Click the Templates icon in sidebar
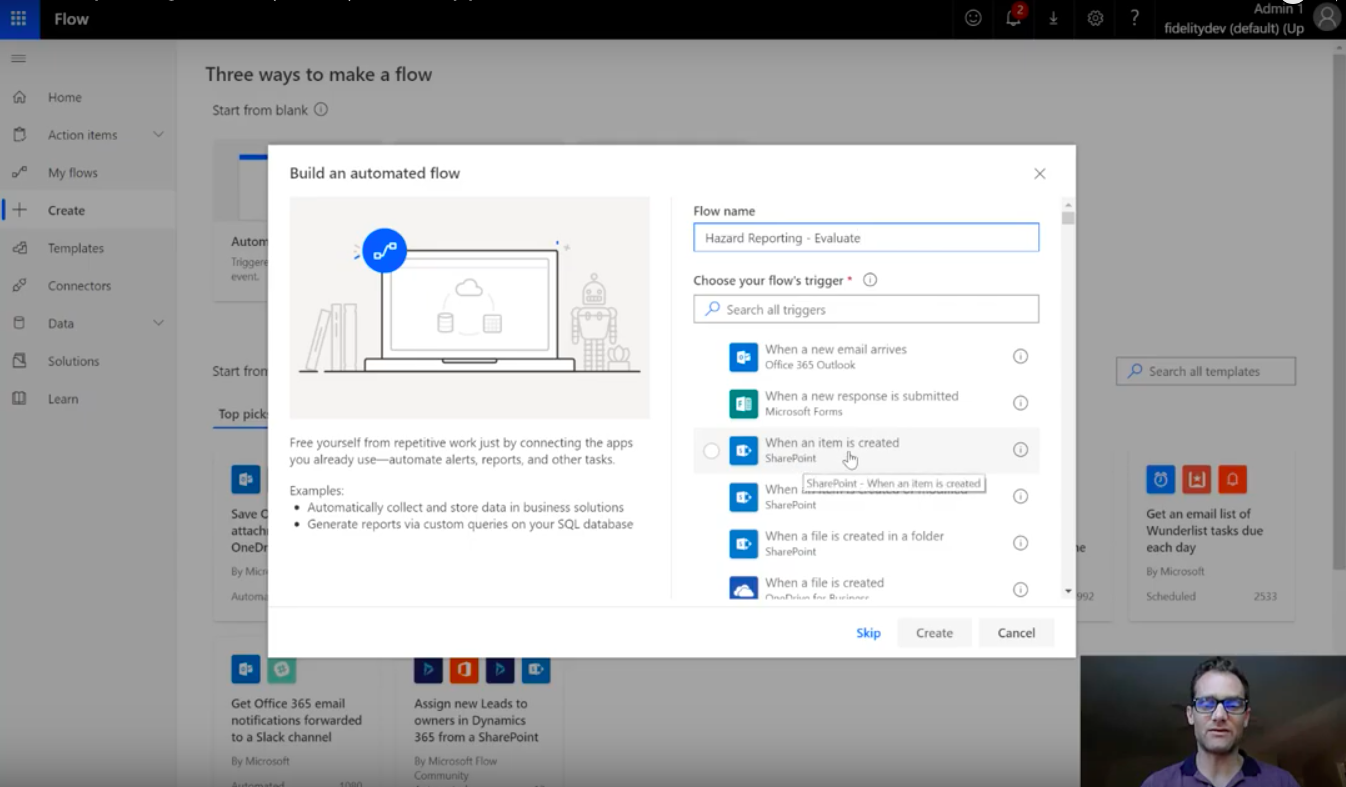1346x787 pixels. click(19, 248)
